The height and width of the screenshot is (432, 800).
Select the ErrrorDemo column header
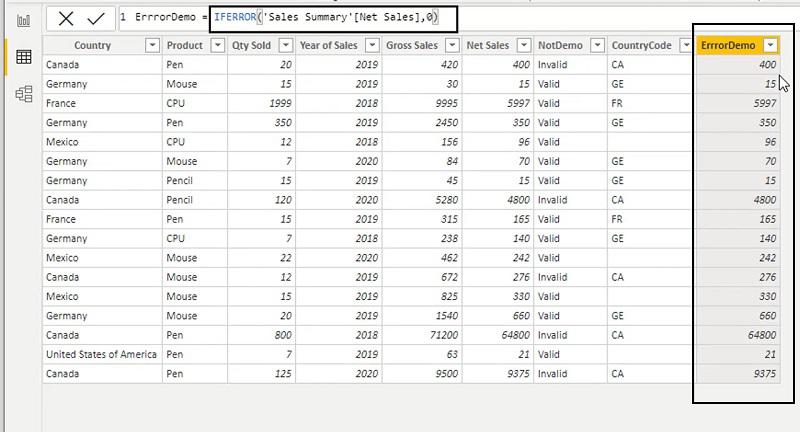click(728, 45)
